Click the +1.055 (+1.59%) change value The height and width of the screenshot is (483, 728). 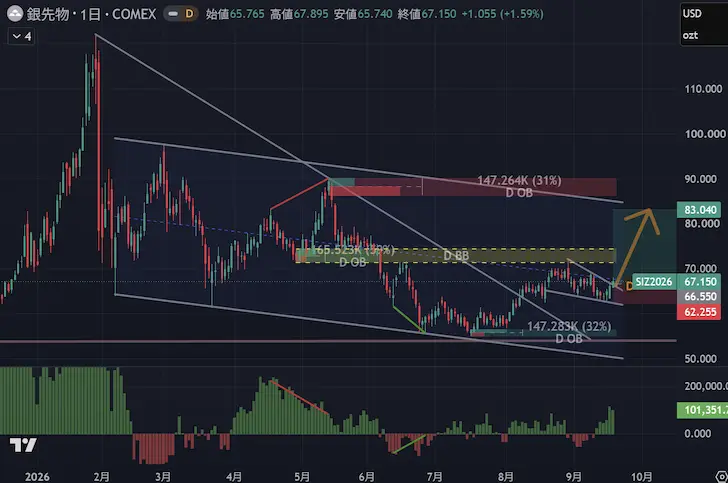[502, 14]
